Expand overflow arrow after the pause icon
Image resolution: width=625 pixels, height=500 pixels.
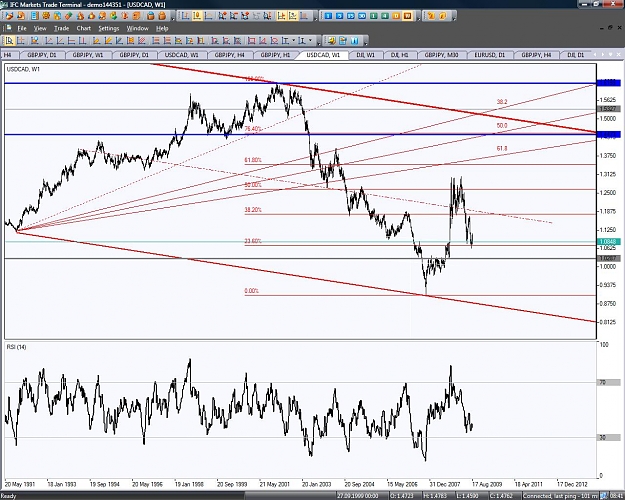click(366, 41)
